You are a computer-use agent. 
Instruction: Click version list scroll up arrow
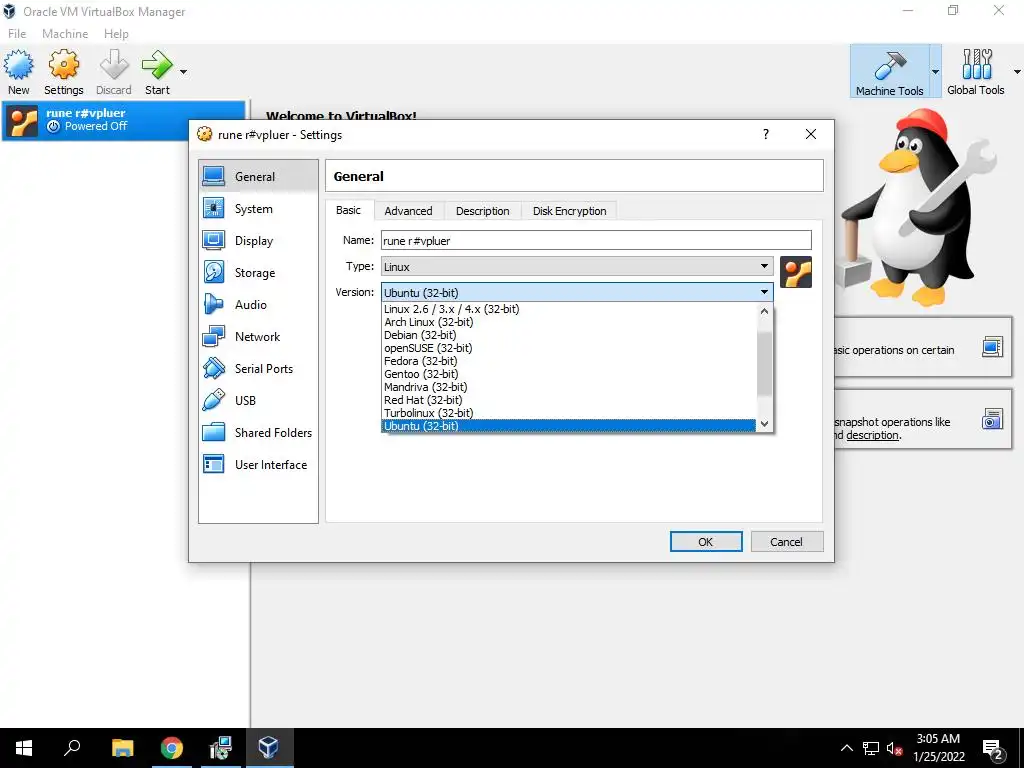(x=764, y=312)
